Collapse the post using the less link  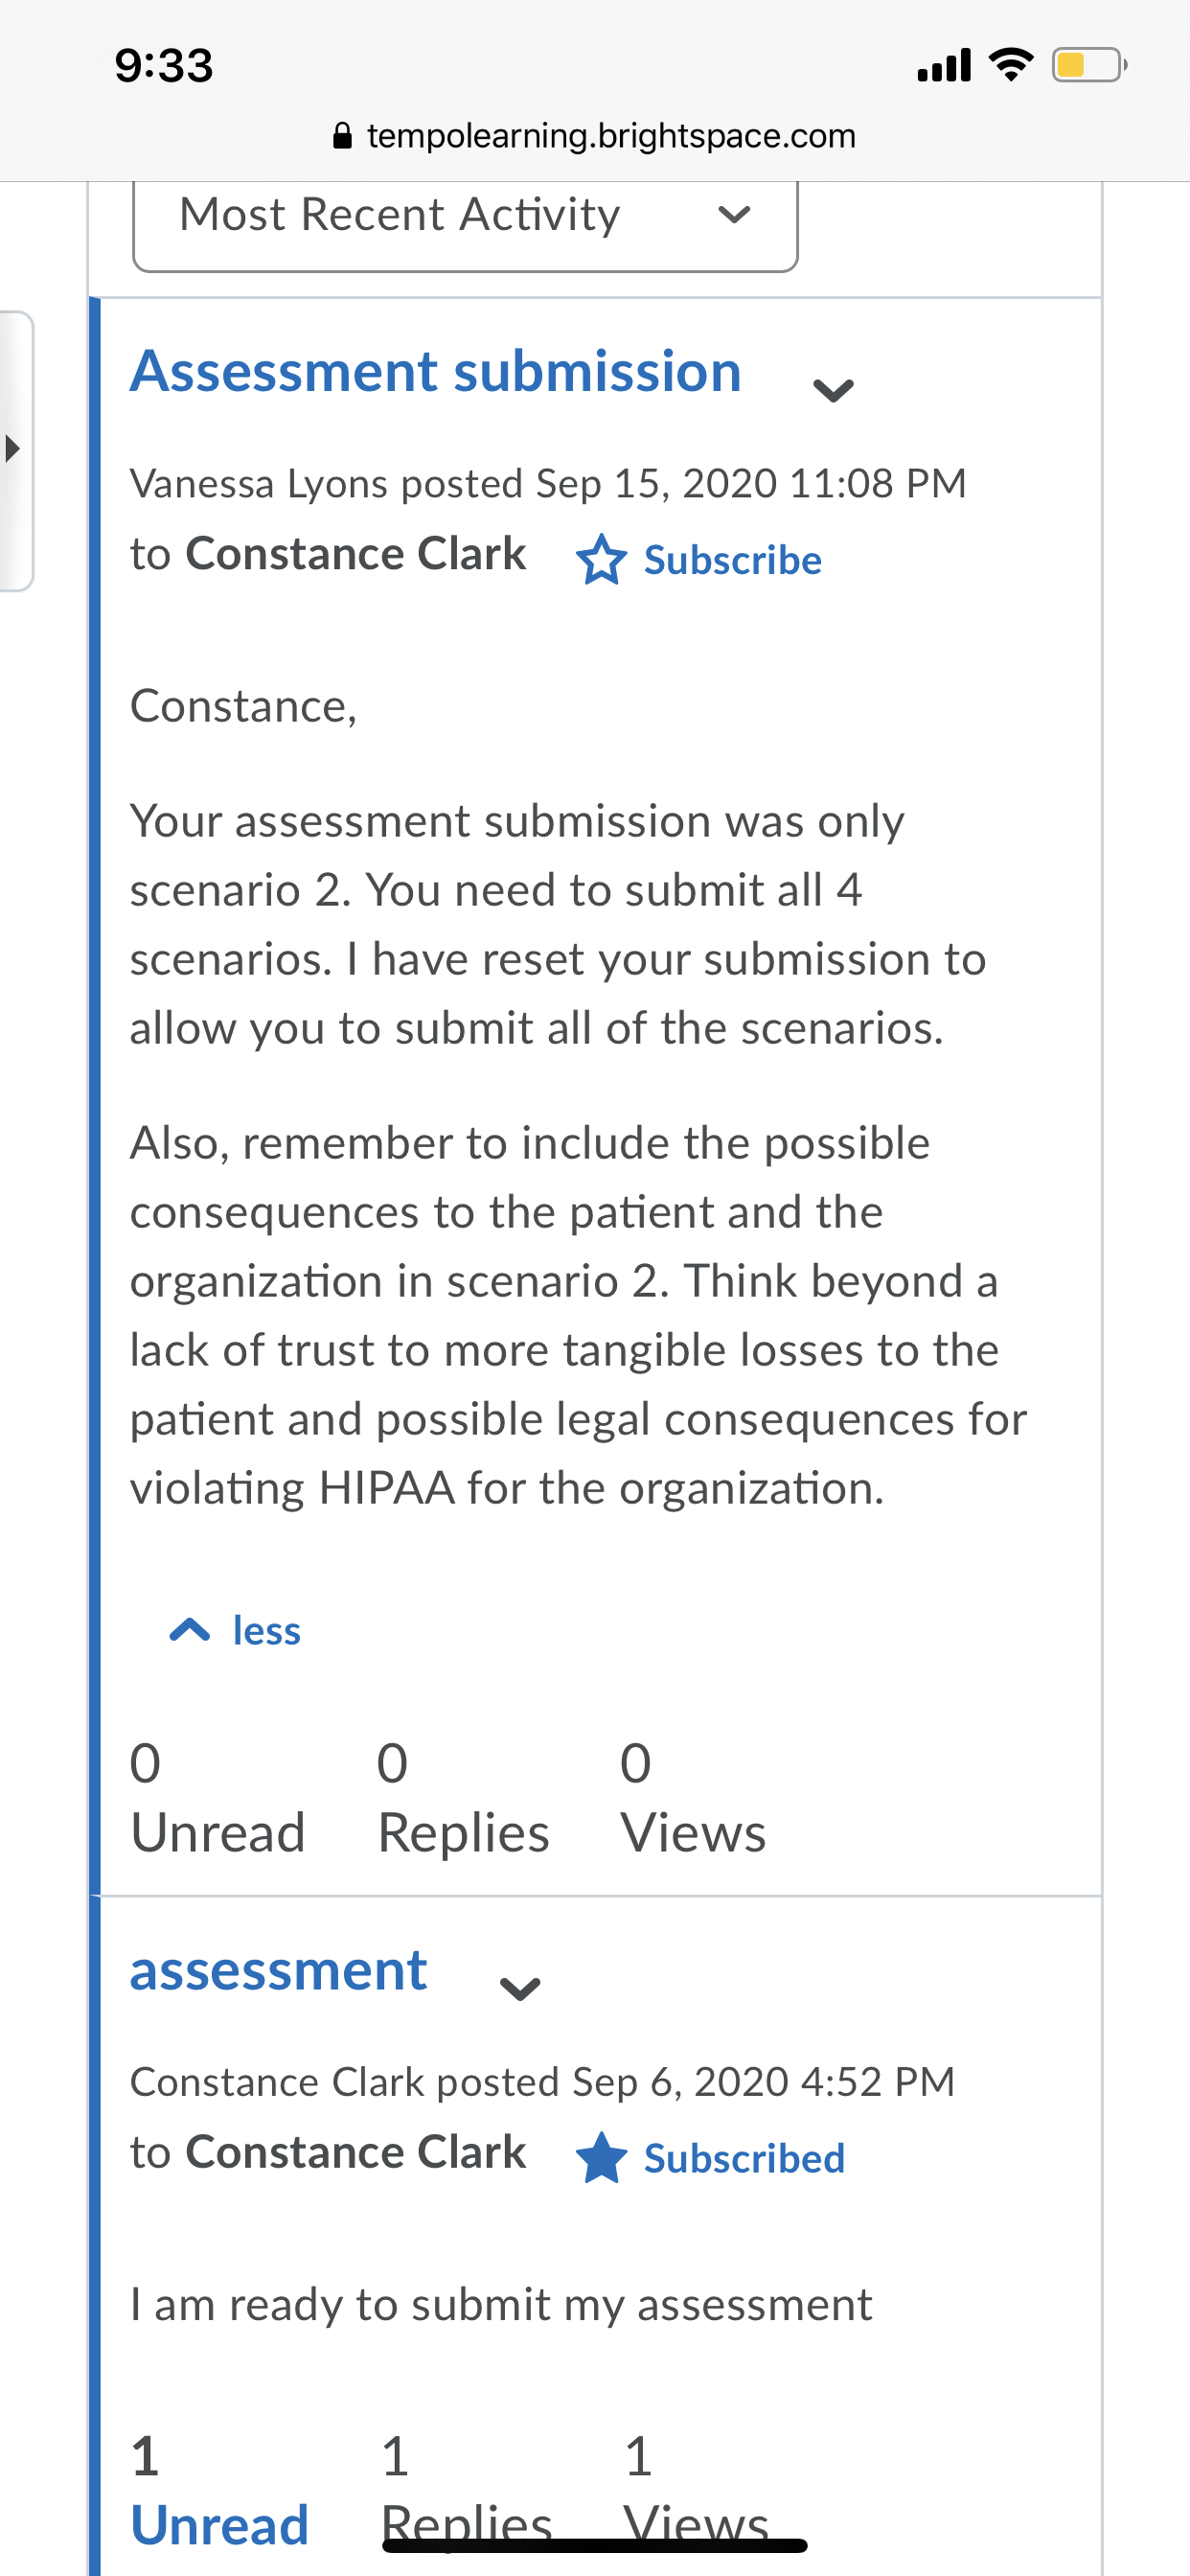pyautogui.click(x=266, y=1630)
